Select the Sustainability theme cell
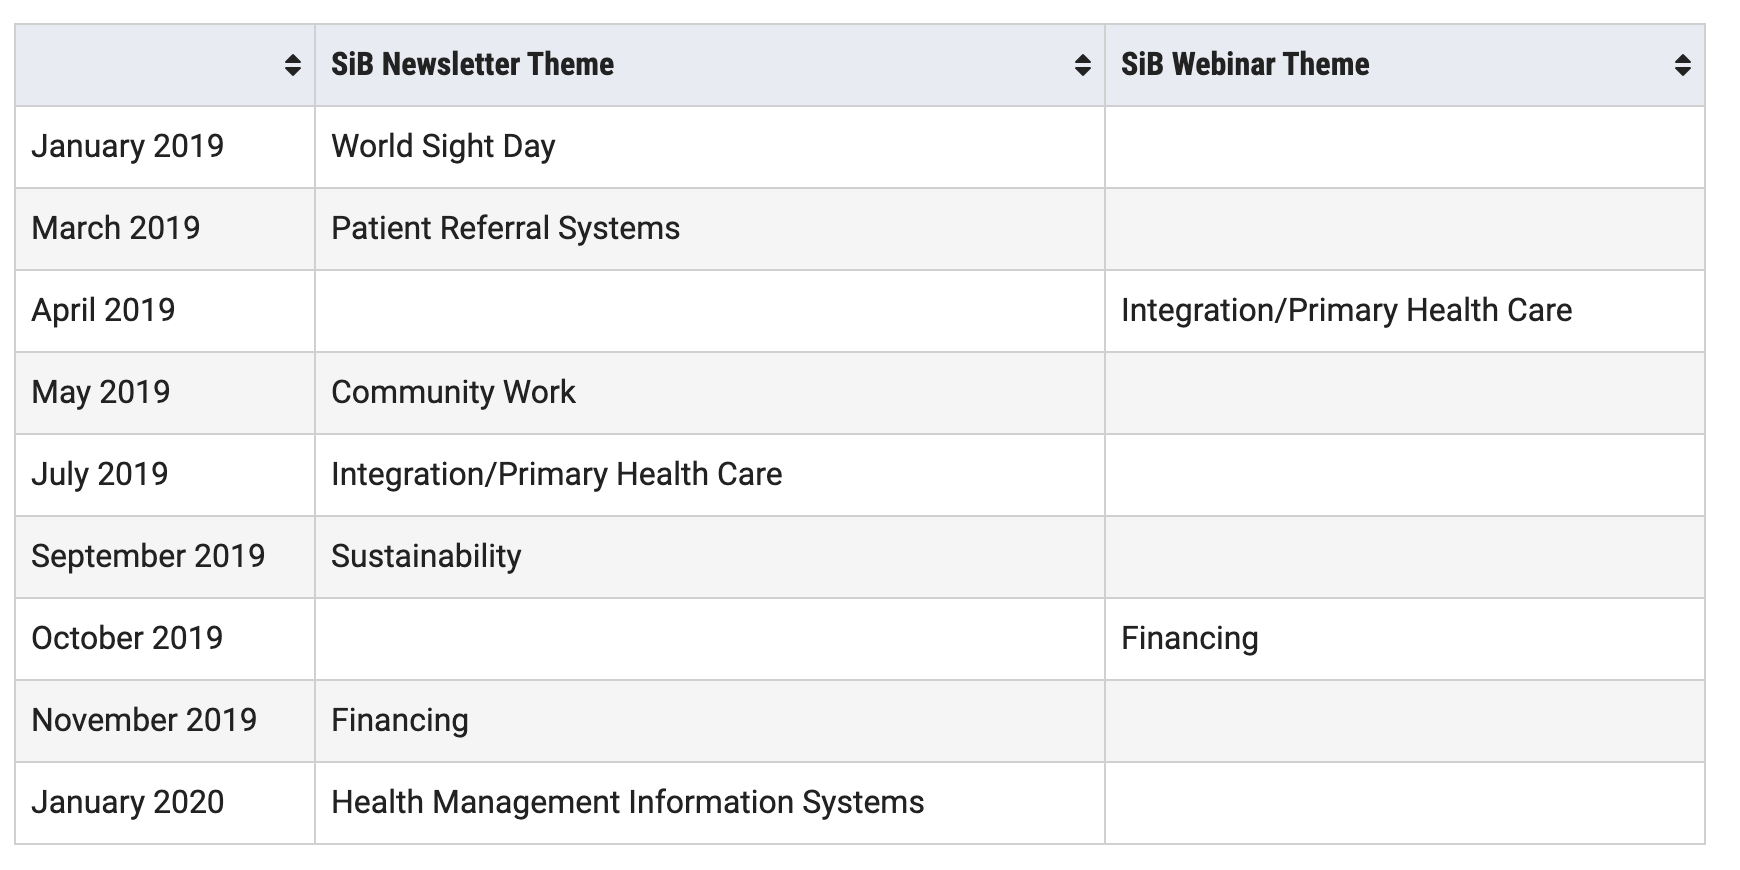Screen dimensions: 1740x870 [x=710, y=557]
